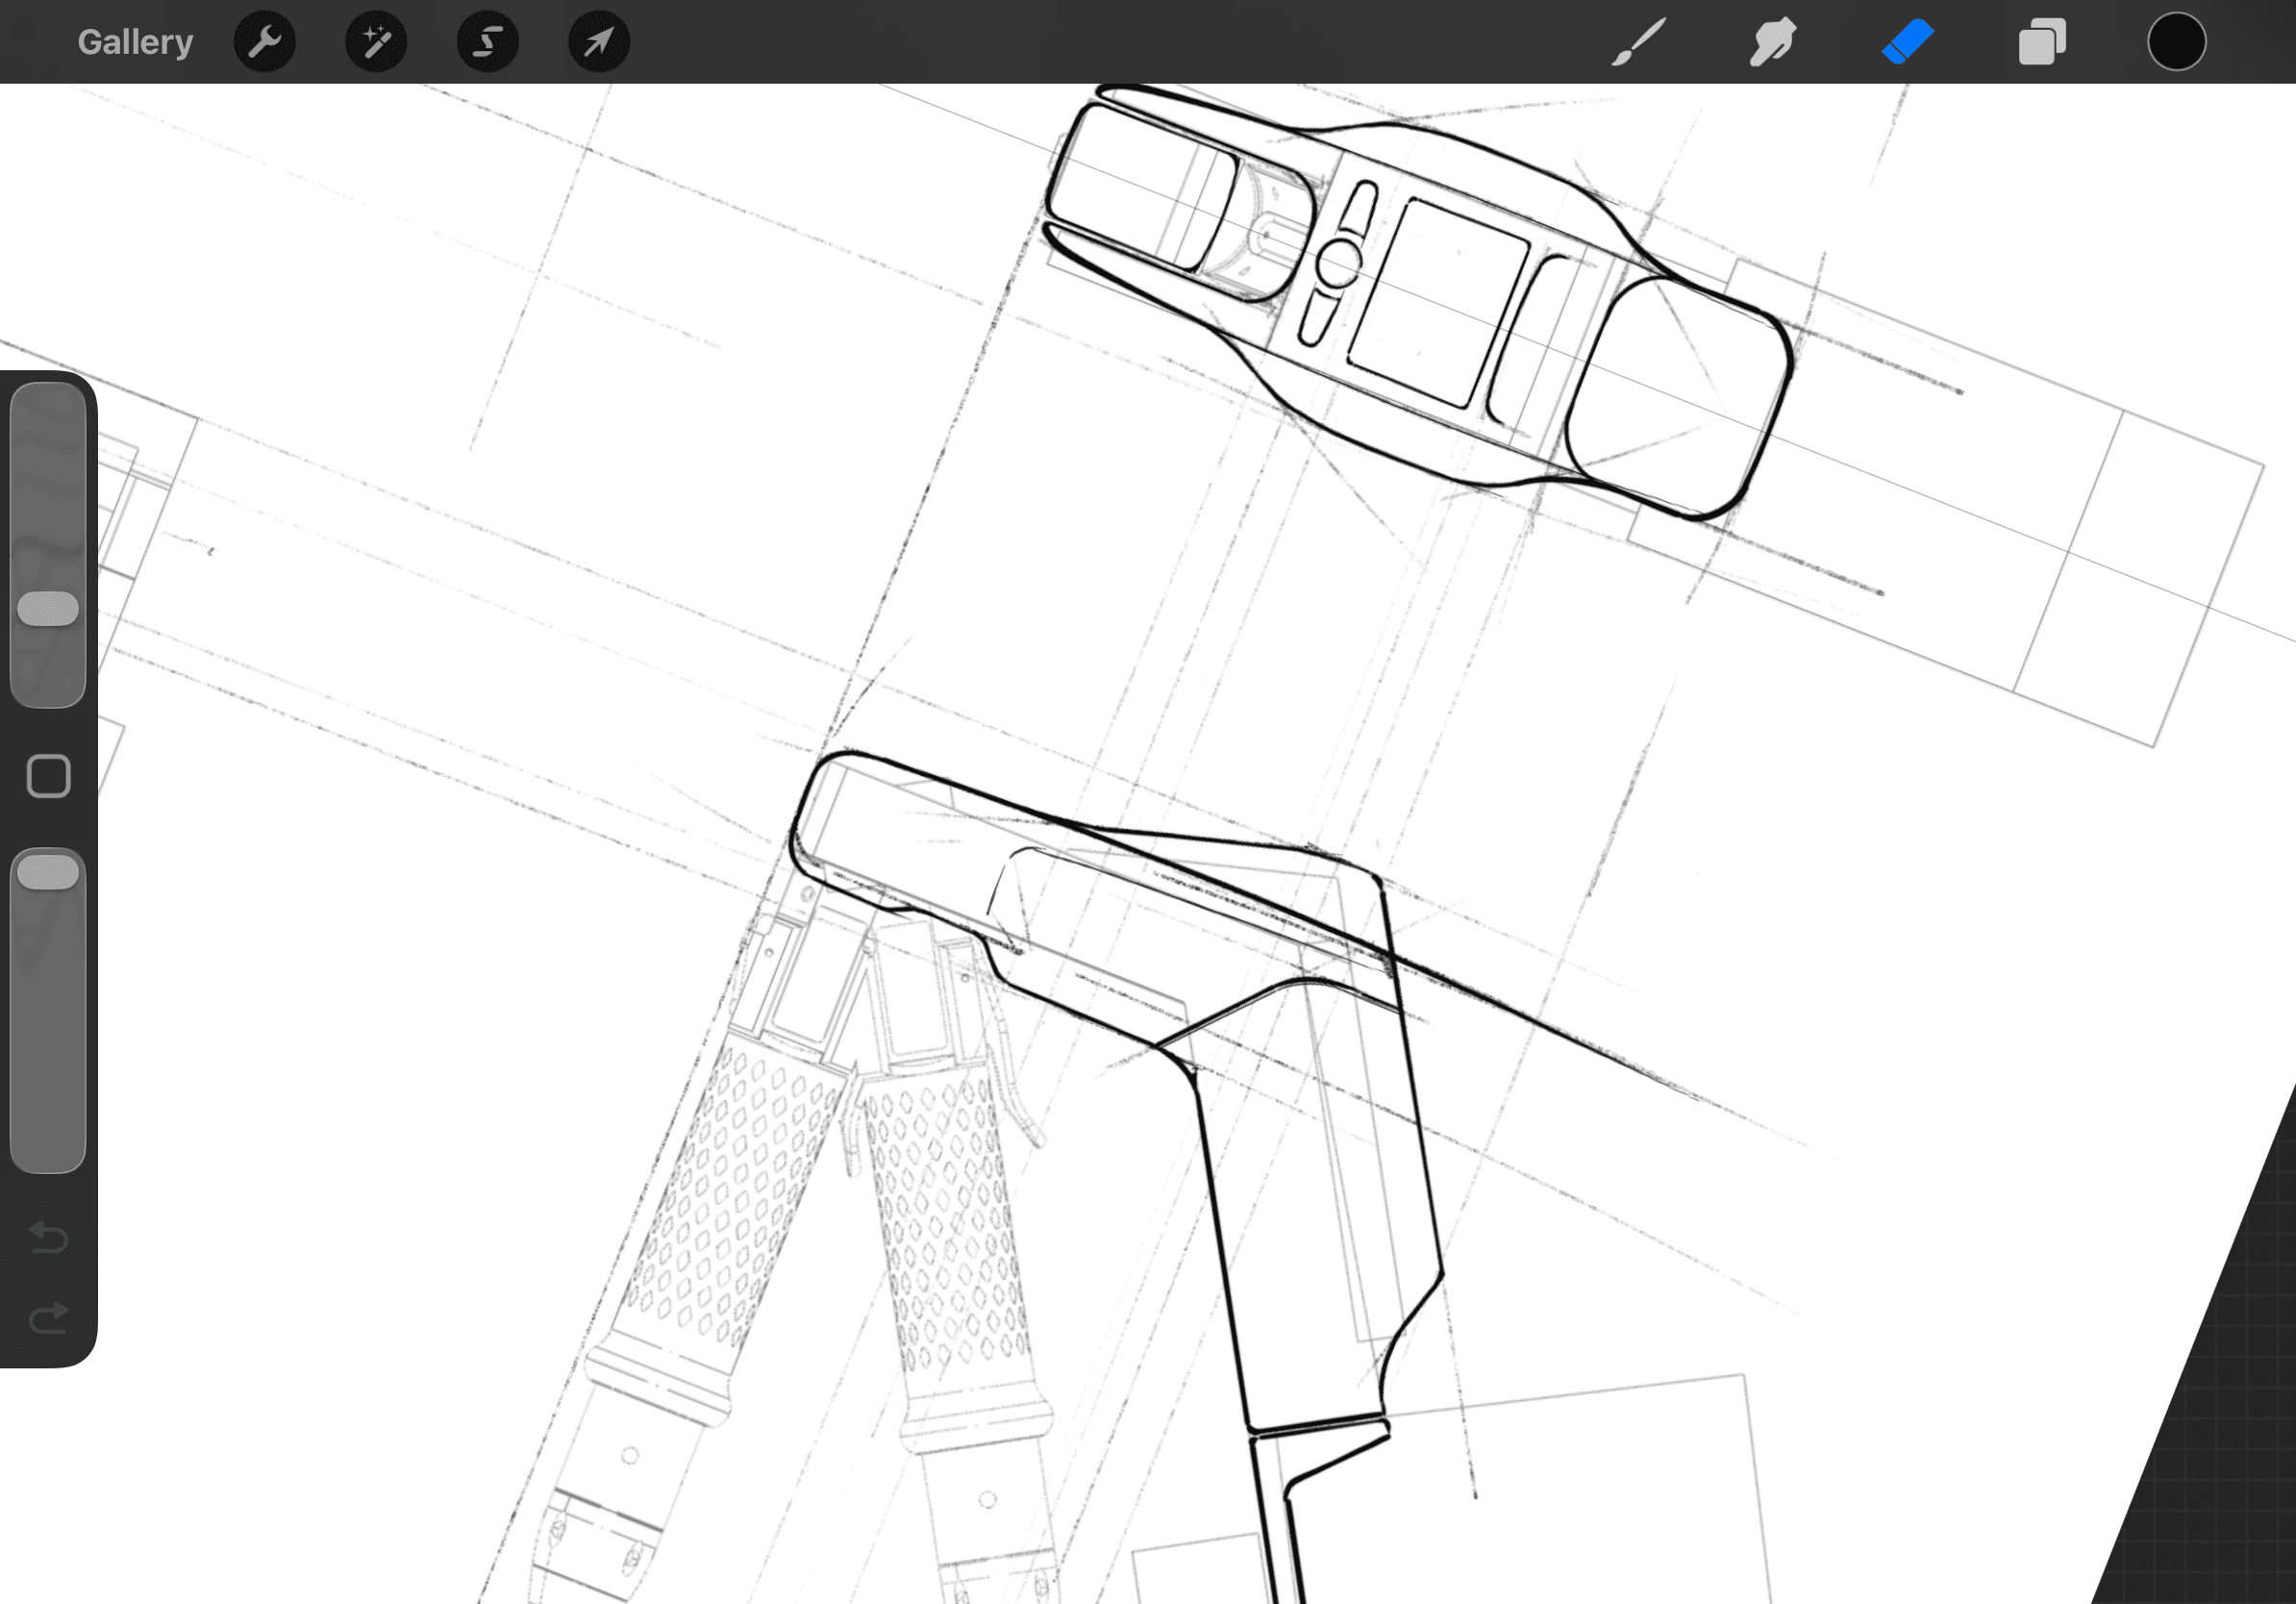Return to the Gallery
Screen dimensions: 2296x1604
pos(135,42)
